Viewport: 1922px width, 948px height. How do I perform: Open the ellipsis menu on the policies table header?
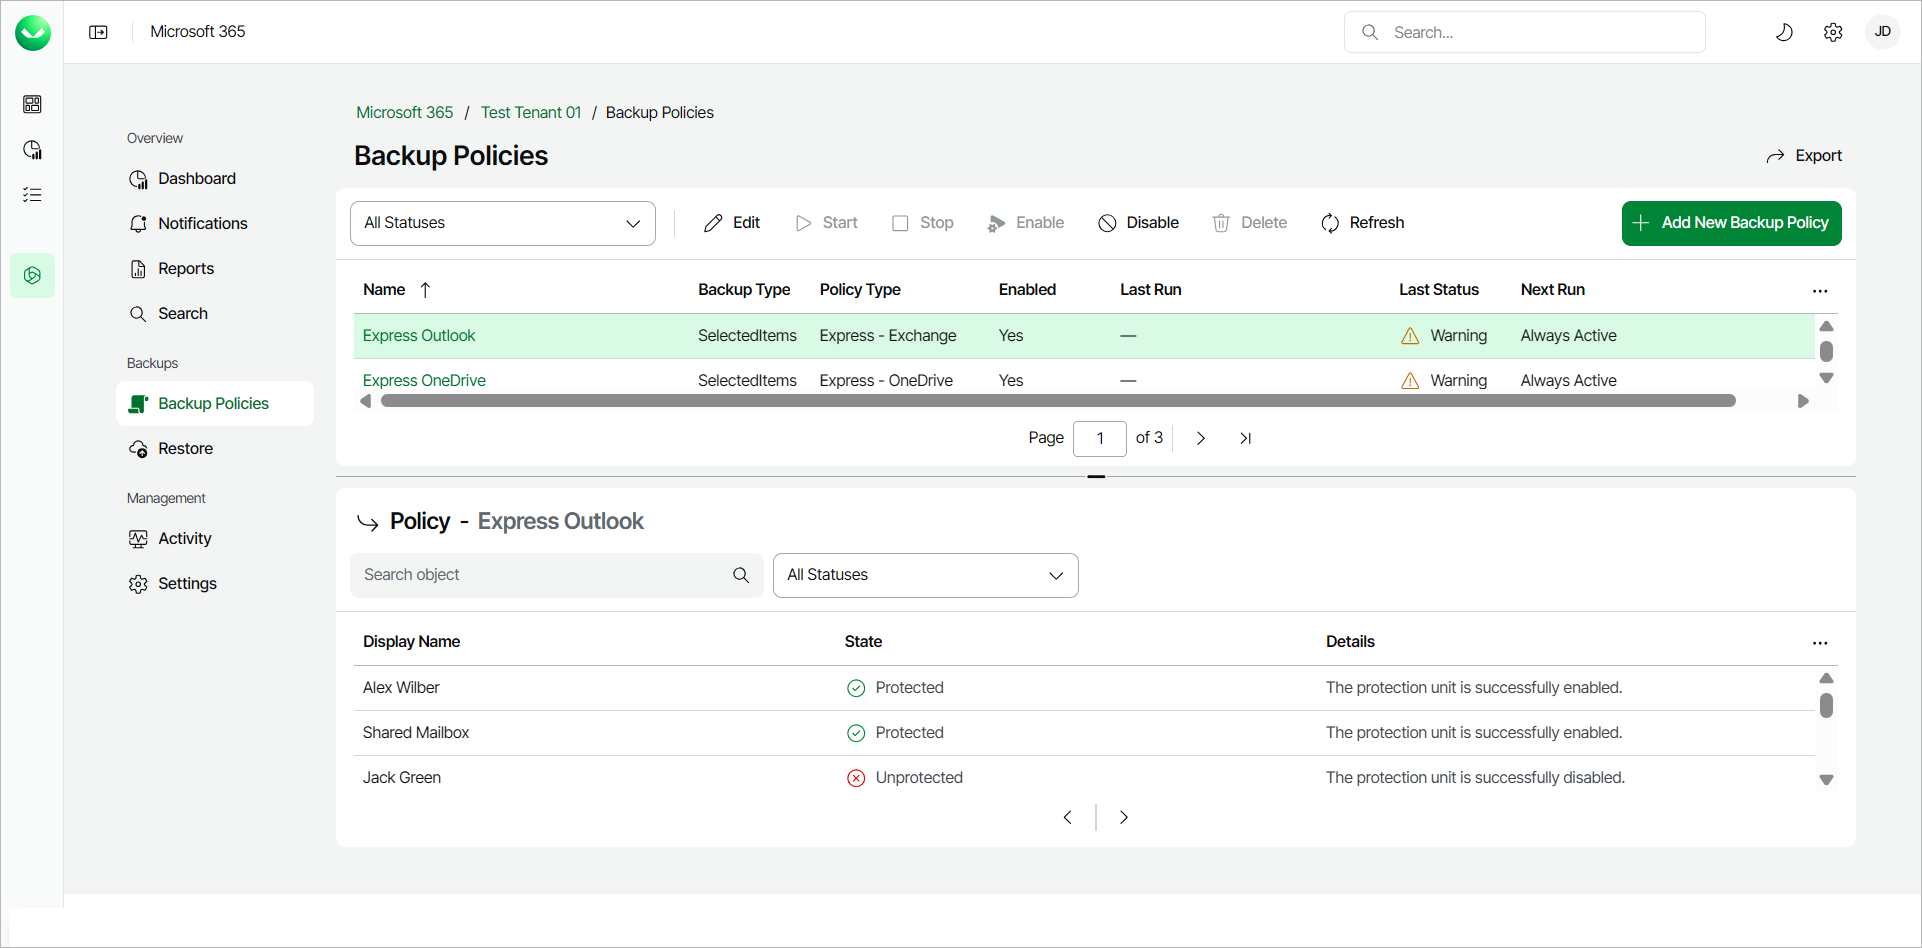click(1819, 291)
